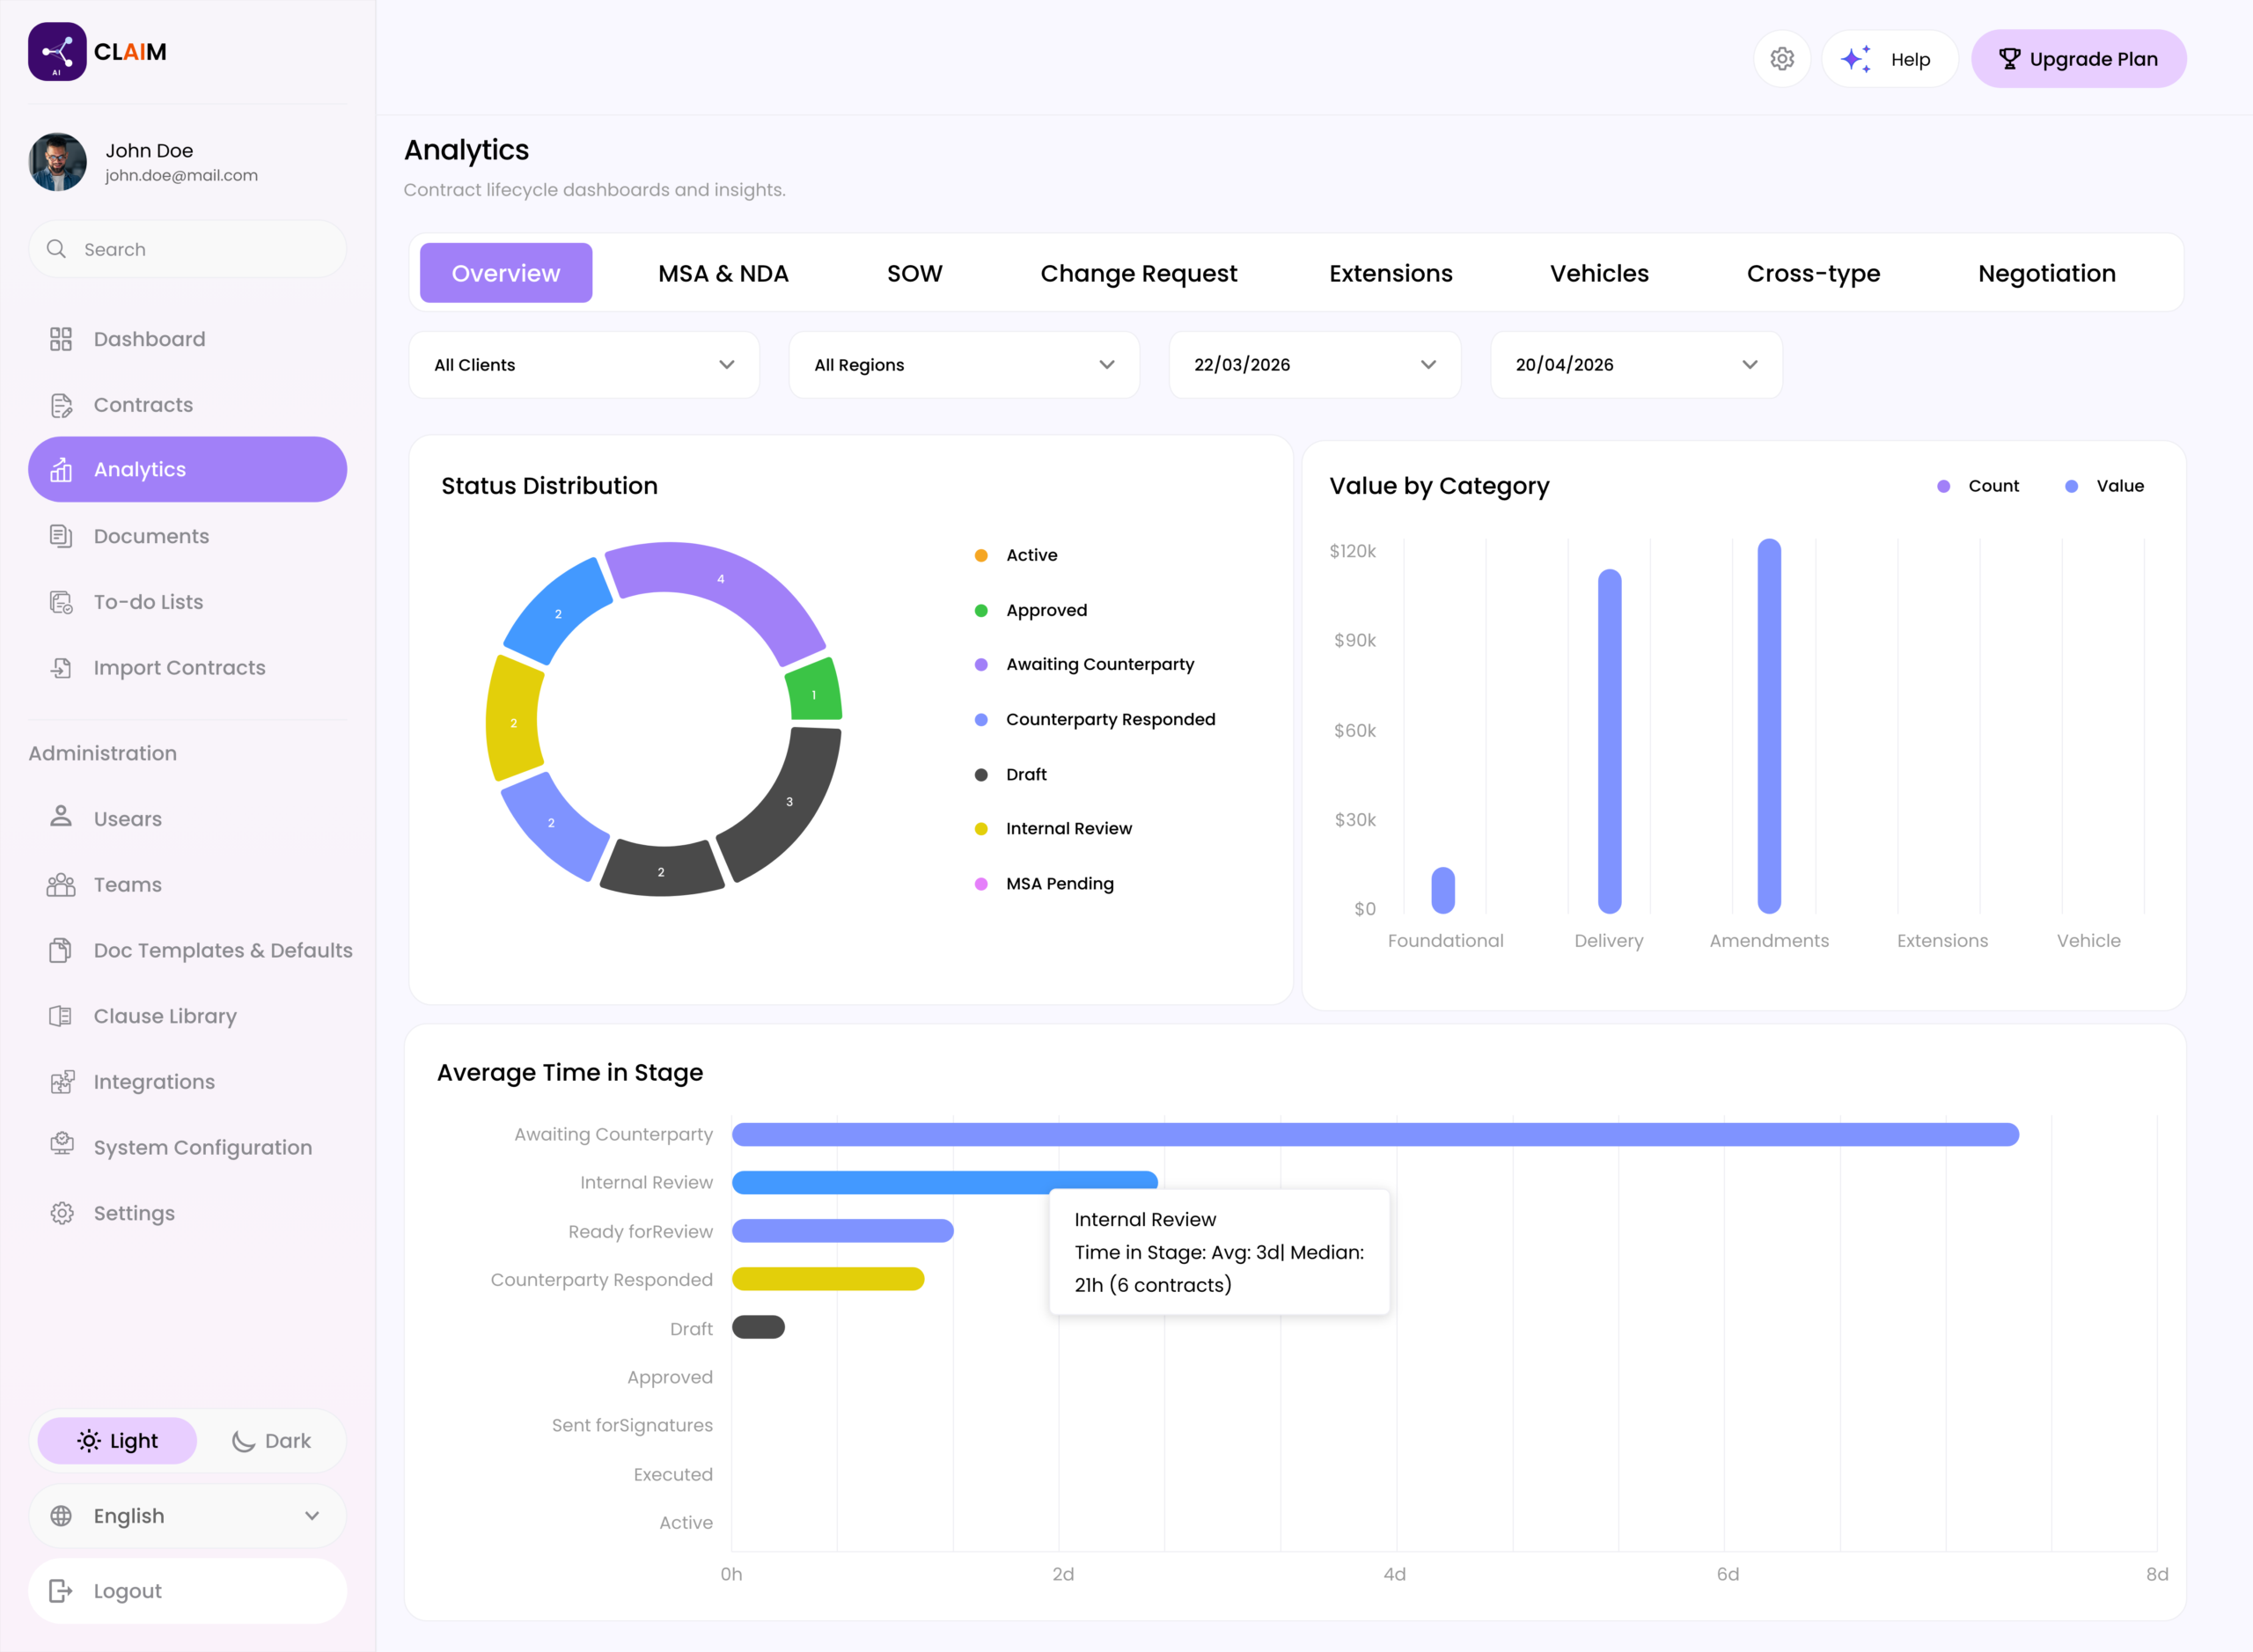Click the Upgrade Plan button
The width and height of the screenshot is (2253, 1652).
(2079, 59)
